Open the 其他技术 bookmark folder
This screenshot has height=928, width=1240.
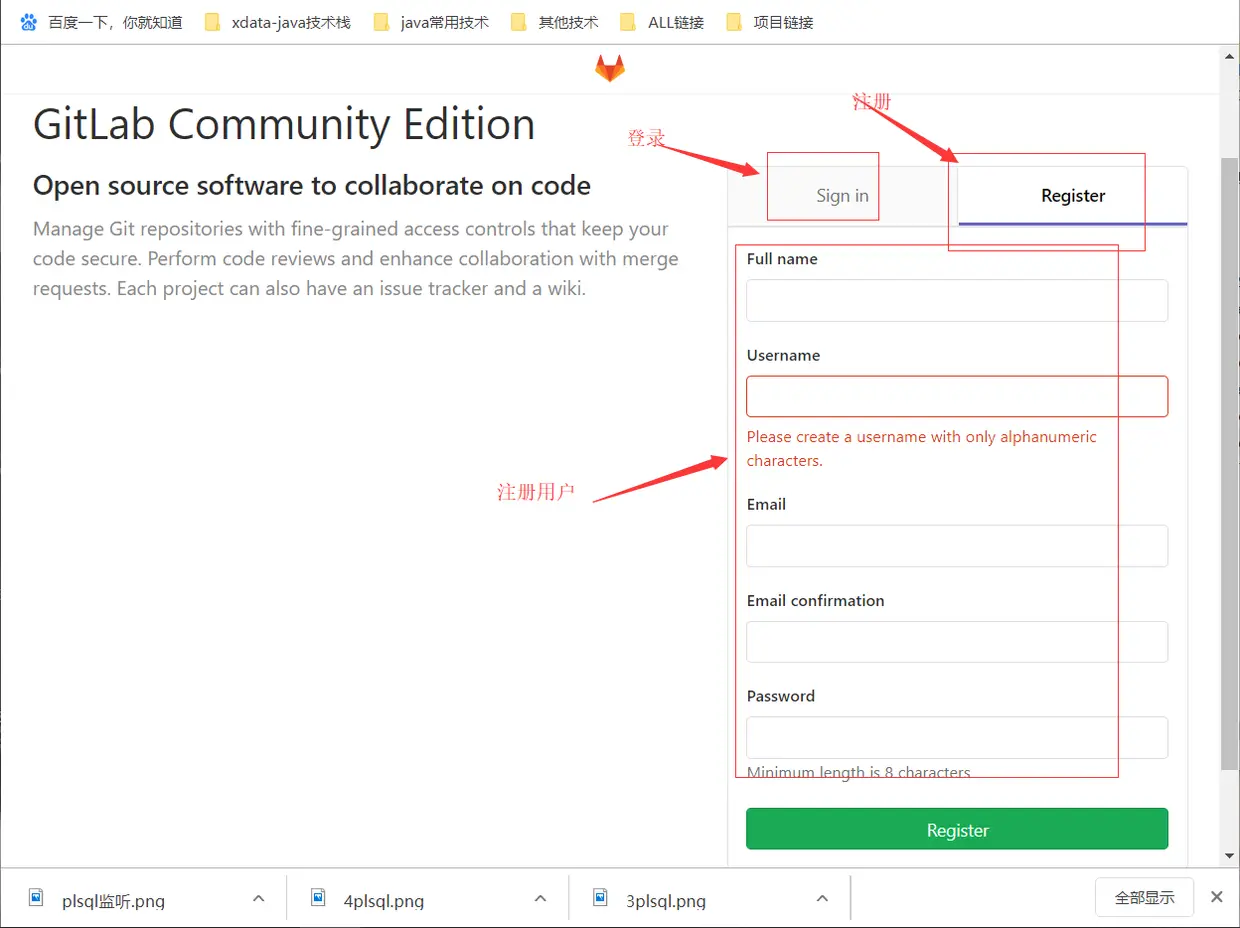point(554,22)
